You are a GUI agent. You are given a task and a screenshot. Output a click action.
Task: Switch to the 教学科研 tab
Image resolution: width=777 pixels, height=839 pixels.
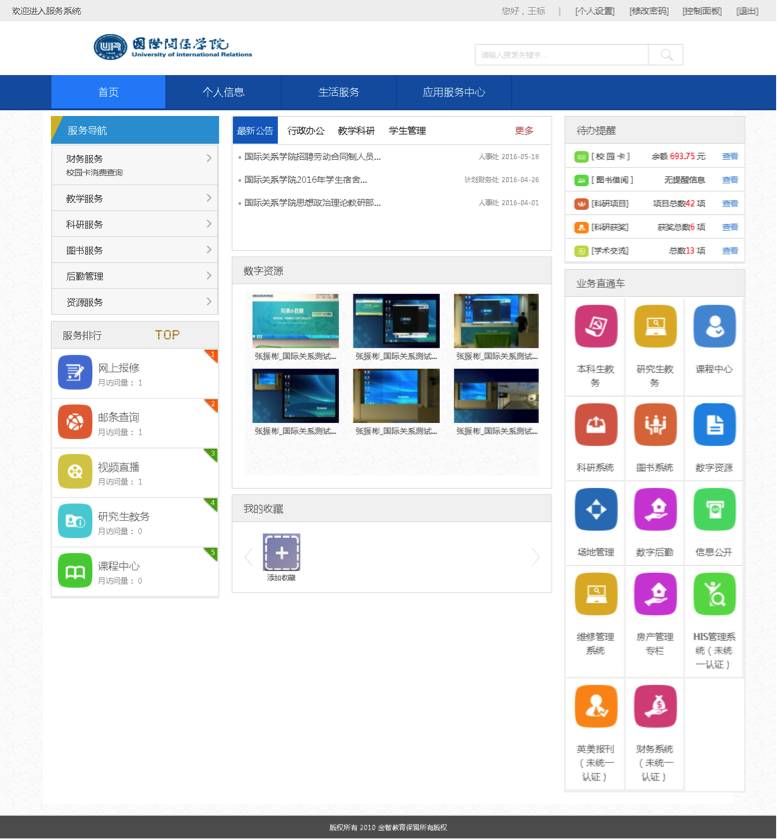tap(356, 131)
